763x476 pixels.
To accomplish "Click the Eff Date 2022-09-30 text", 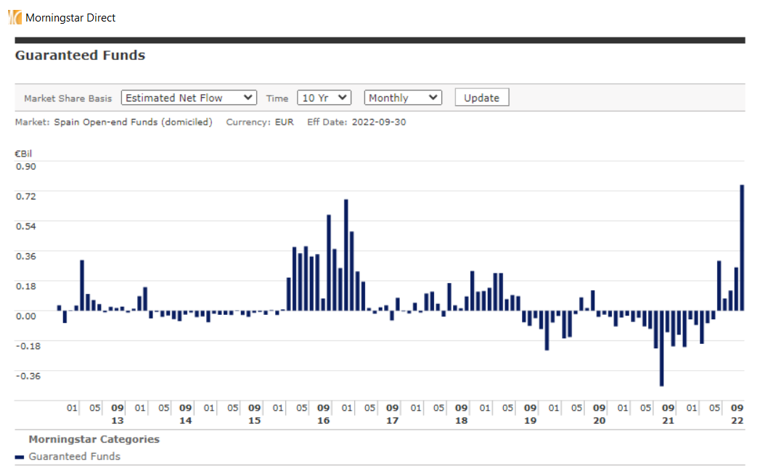I will click(356, 122).
